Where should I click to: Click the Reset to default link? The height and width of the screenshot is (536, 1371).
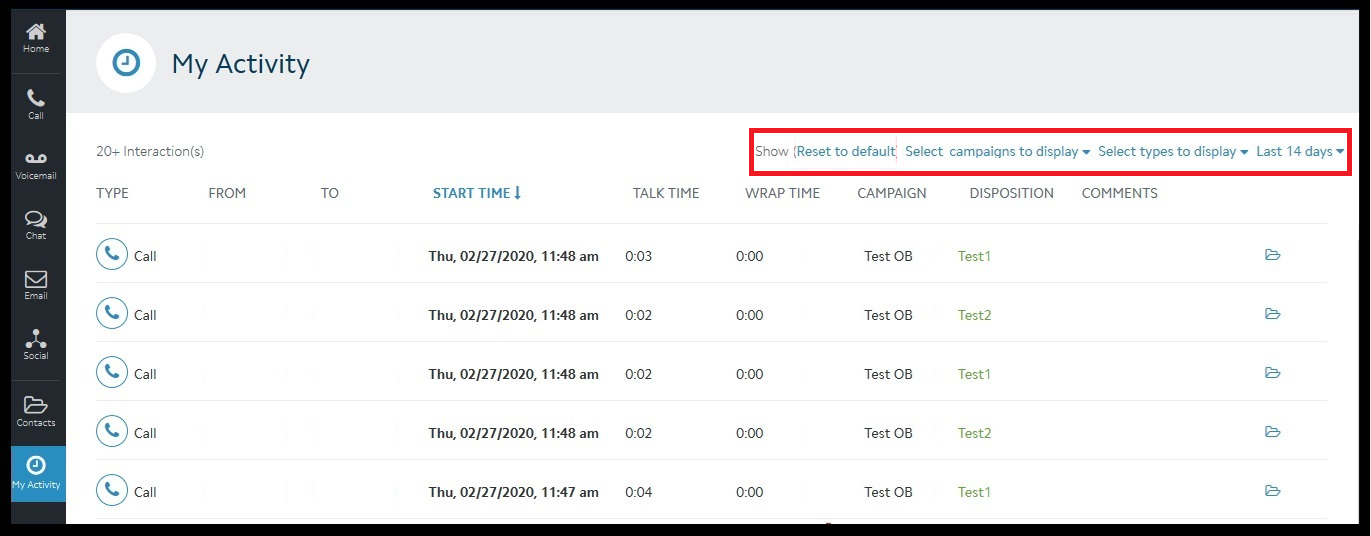pos(846,152)
